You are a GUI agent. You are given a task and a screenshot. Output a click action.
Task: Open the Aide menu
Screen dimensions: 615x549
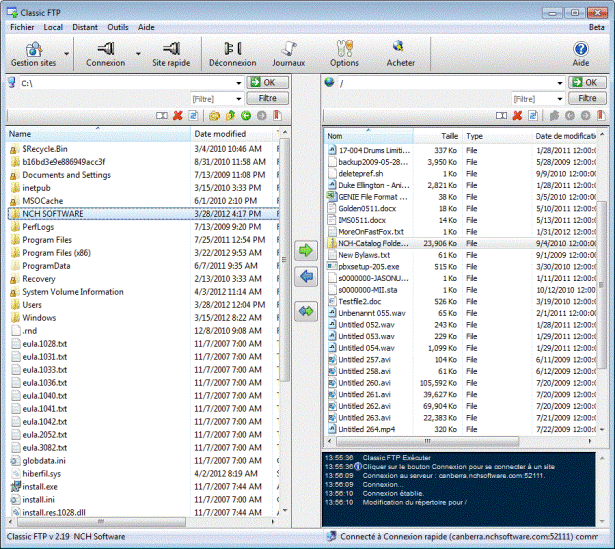tap(146, 27)
